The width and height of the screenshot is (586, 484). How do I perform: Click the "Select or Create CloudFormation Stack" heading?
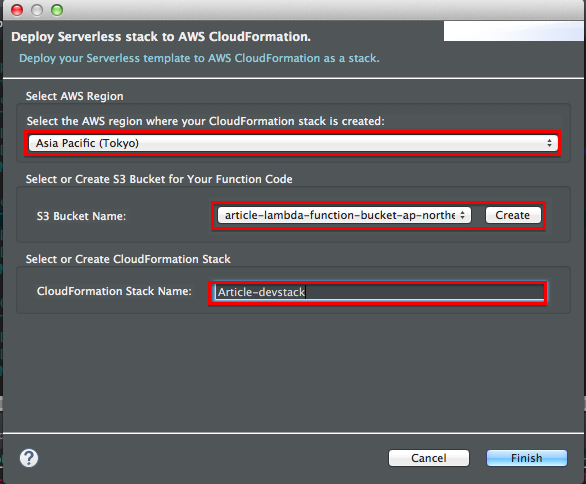(x=128, y=259)
